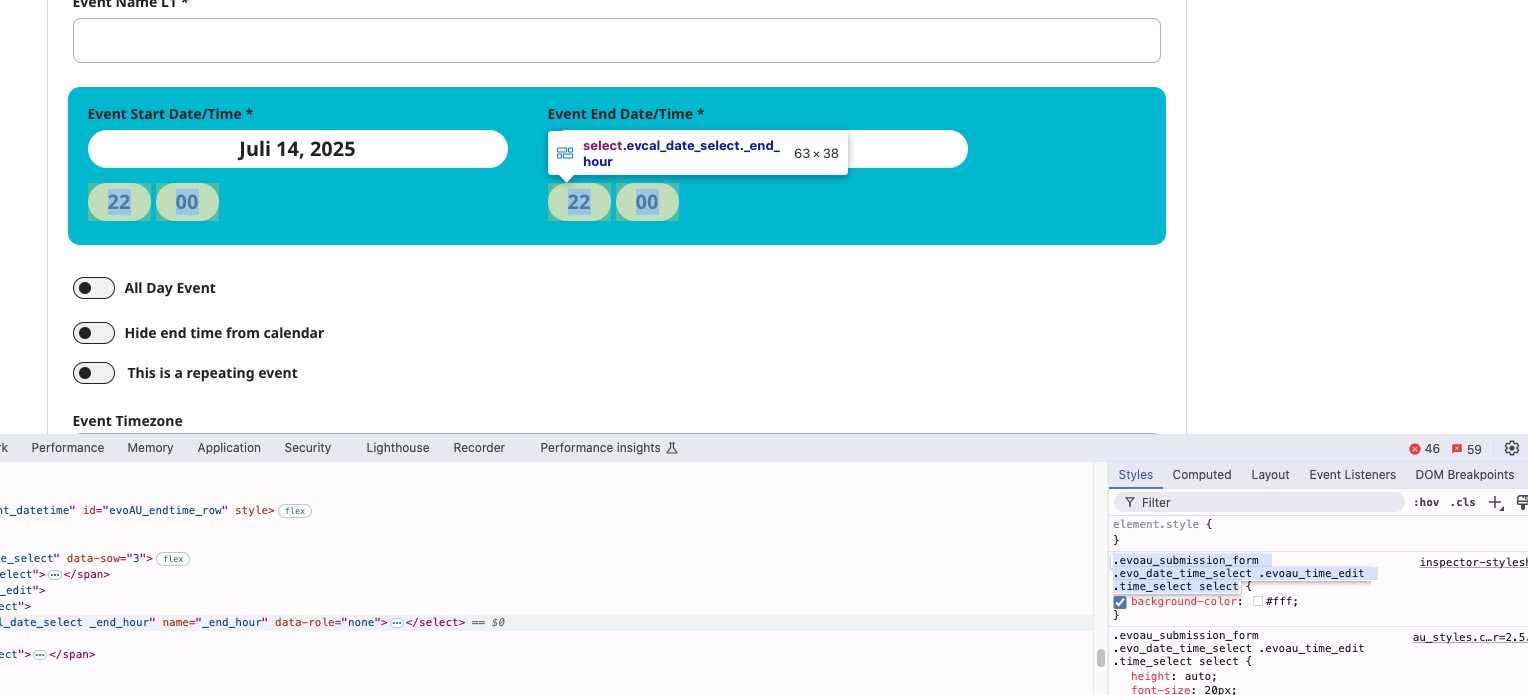Click the new style rule plus icon
The width and height of the screenshot is (1528, 695).
pos(1495,502)
